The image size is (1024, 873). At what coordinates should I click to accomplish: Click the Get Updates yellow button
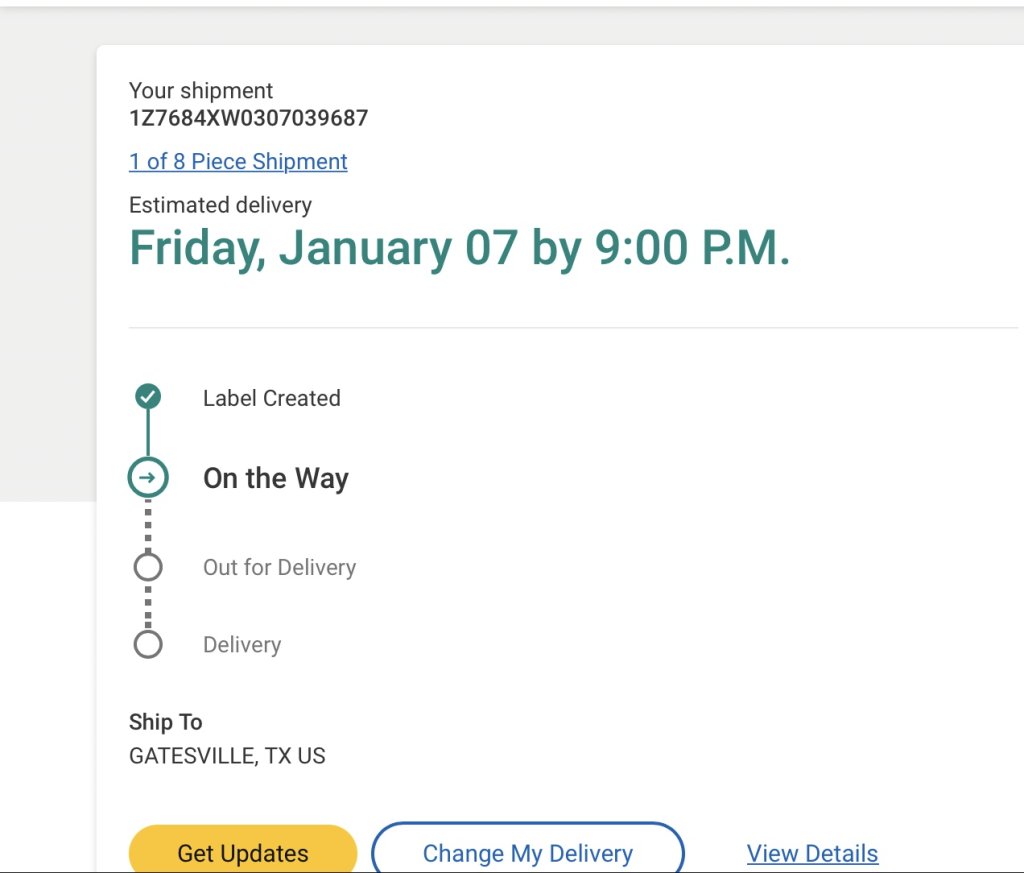coord(243,851)
